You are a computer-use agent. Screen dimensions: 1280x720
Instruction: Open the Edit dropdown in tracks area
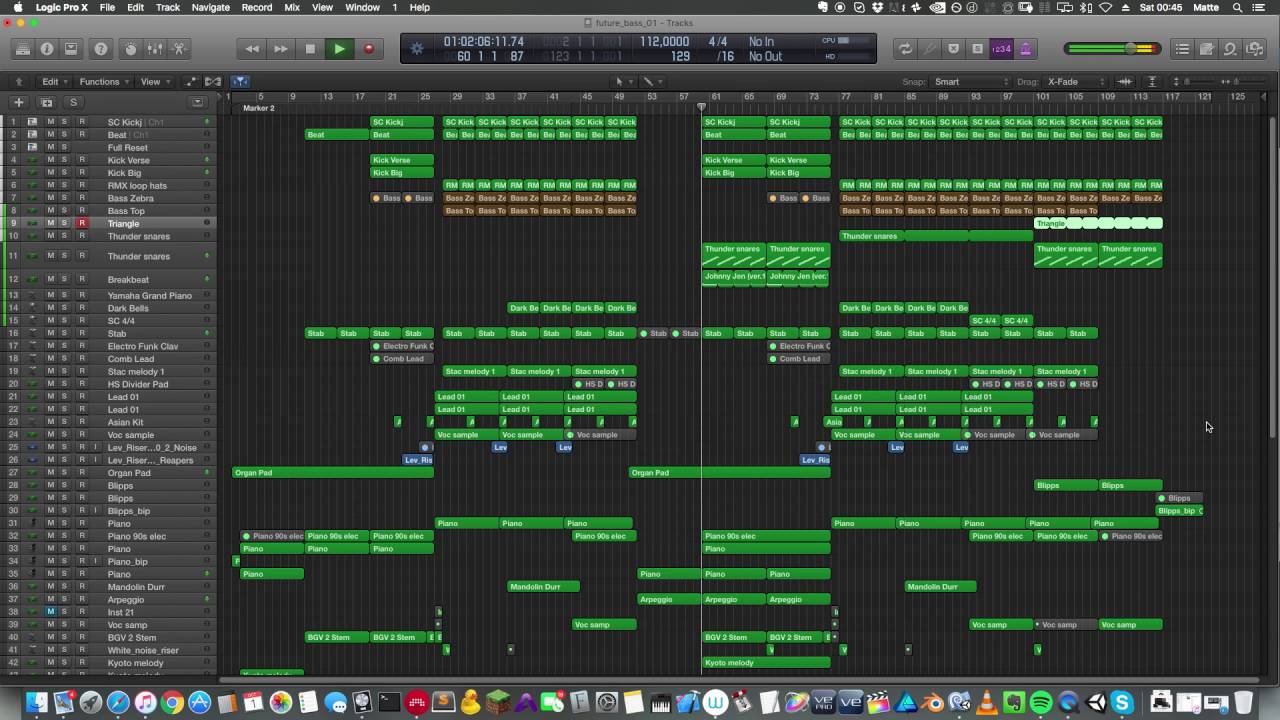point(54,81)
